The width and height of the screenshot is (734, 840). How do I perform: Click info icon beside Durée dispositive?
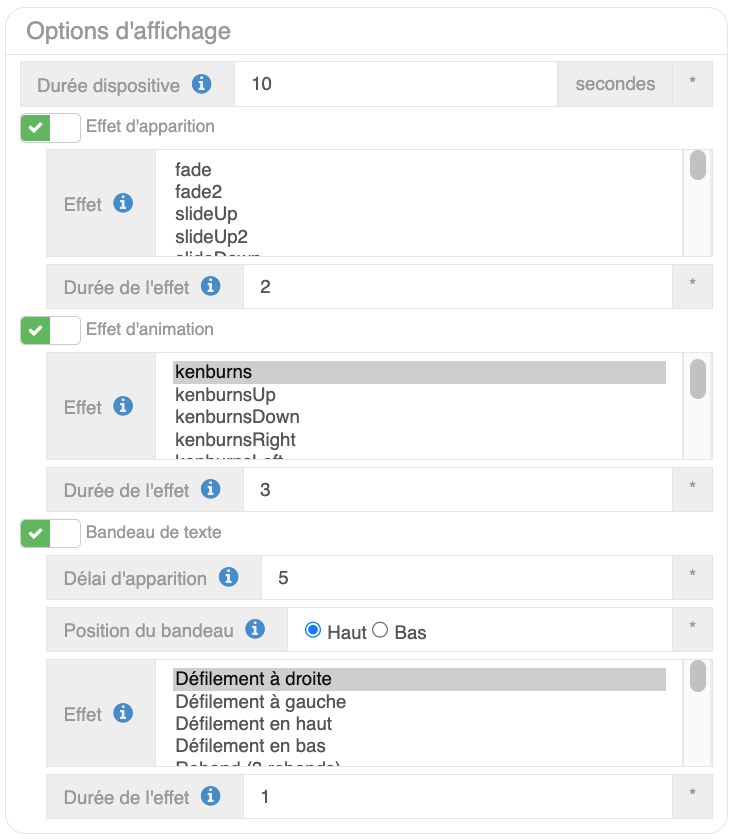click(201, 84)
